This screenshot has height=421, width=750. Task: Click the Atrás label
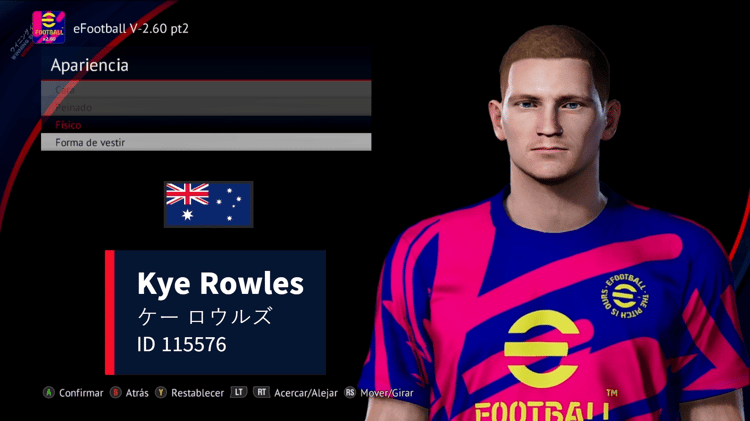[x=137, y=393]
